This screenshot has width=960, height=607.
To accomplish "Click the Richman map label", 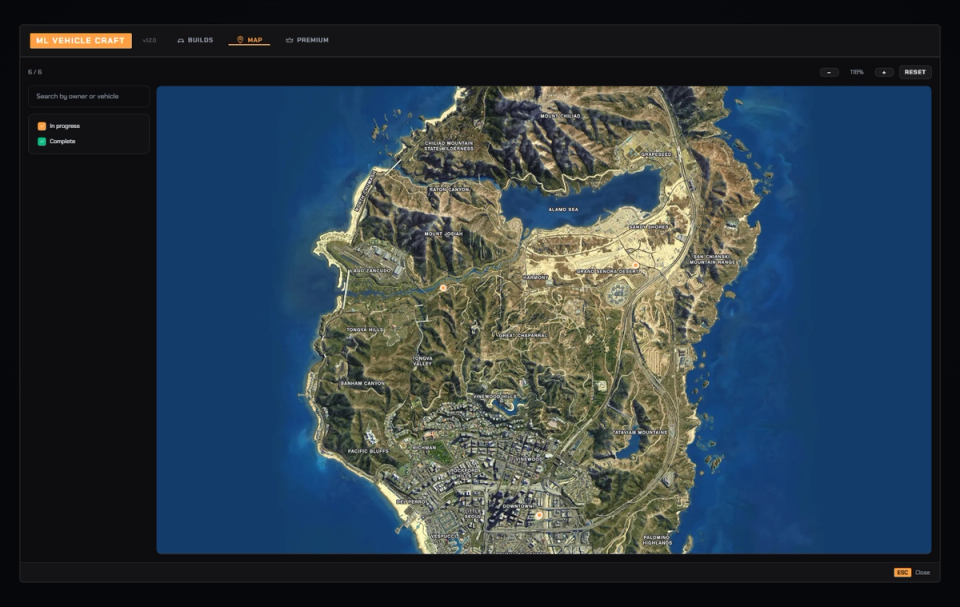I will [x=424, y=448].
